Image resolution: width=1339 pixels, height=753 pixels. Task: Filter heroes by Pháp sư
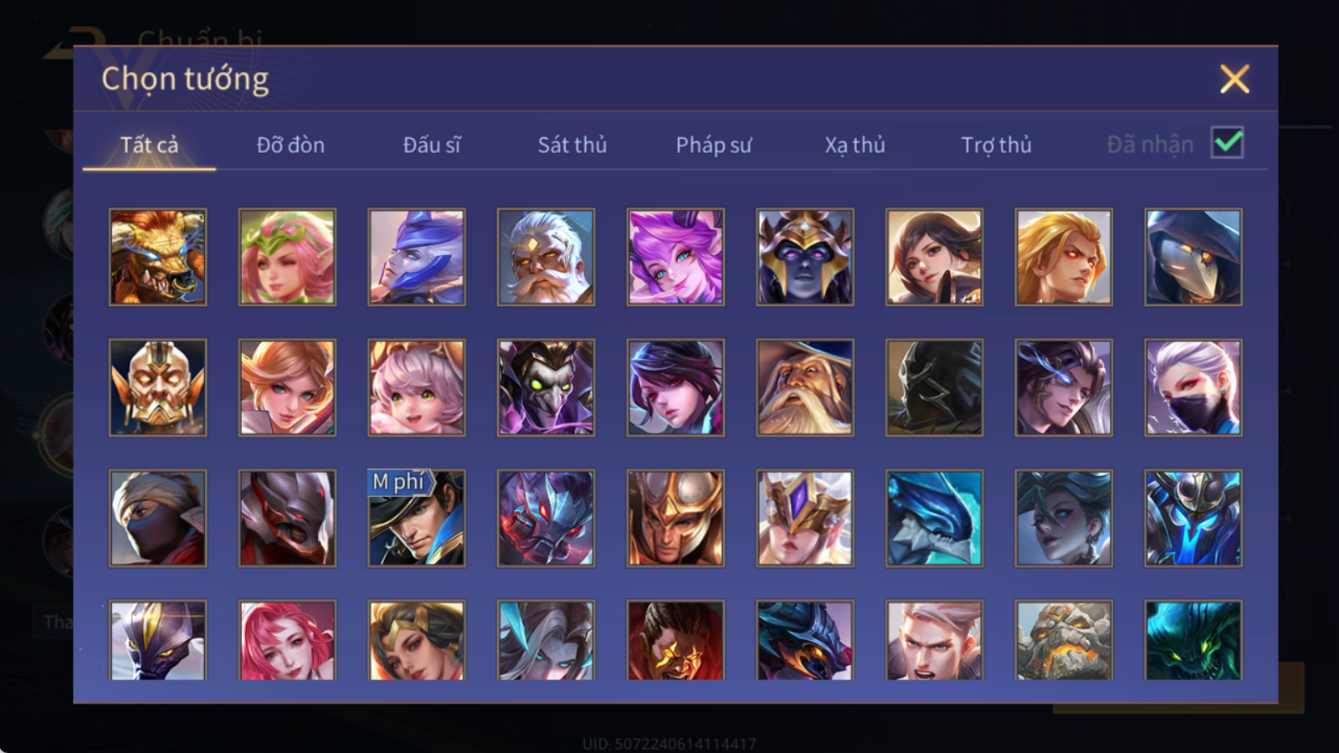713,145
